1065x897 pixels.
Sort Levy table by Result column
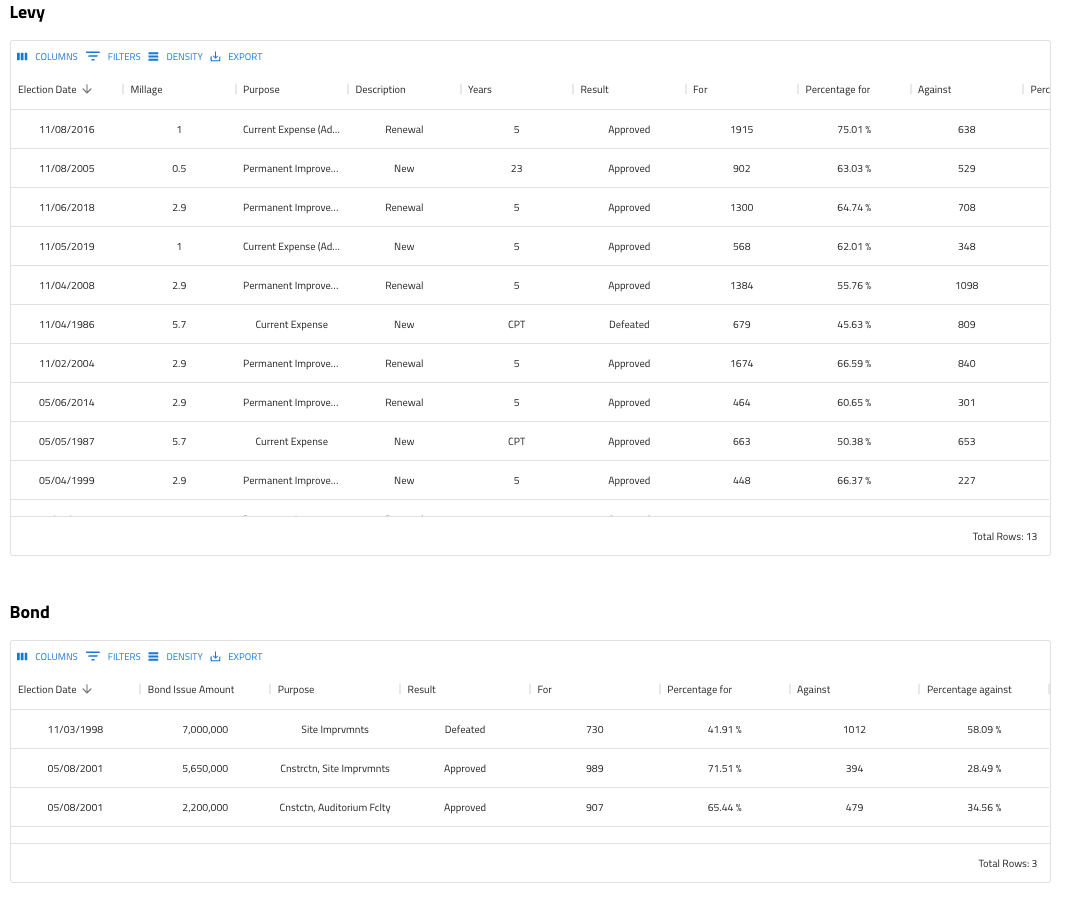(594, 90)
